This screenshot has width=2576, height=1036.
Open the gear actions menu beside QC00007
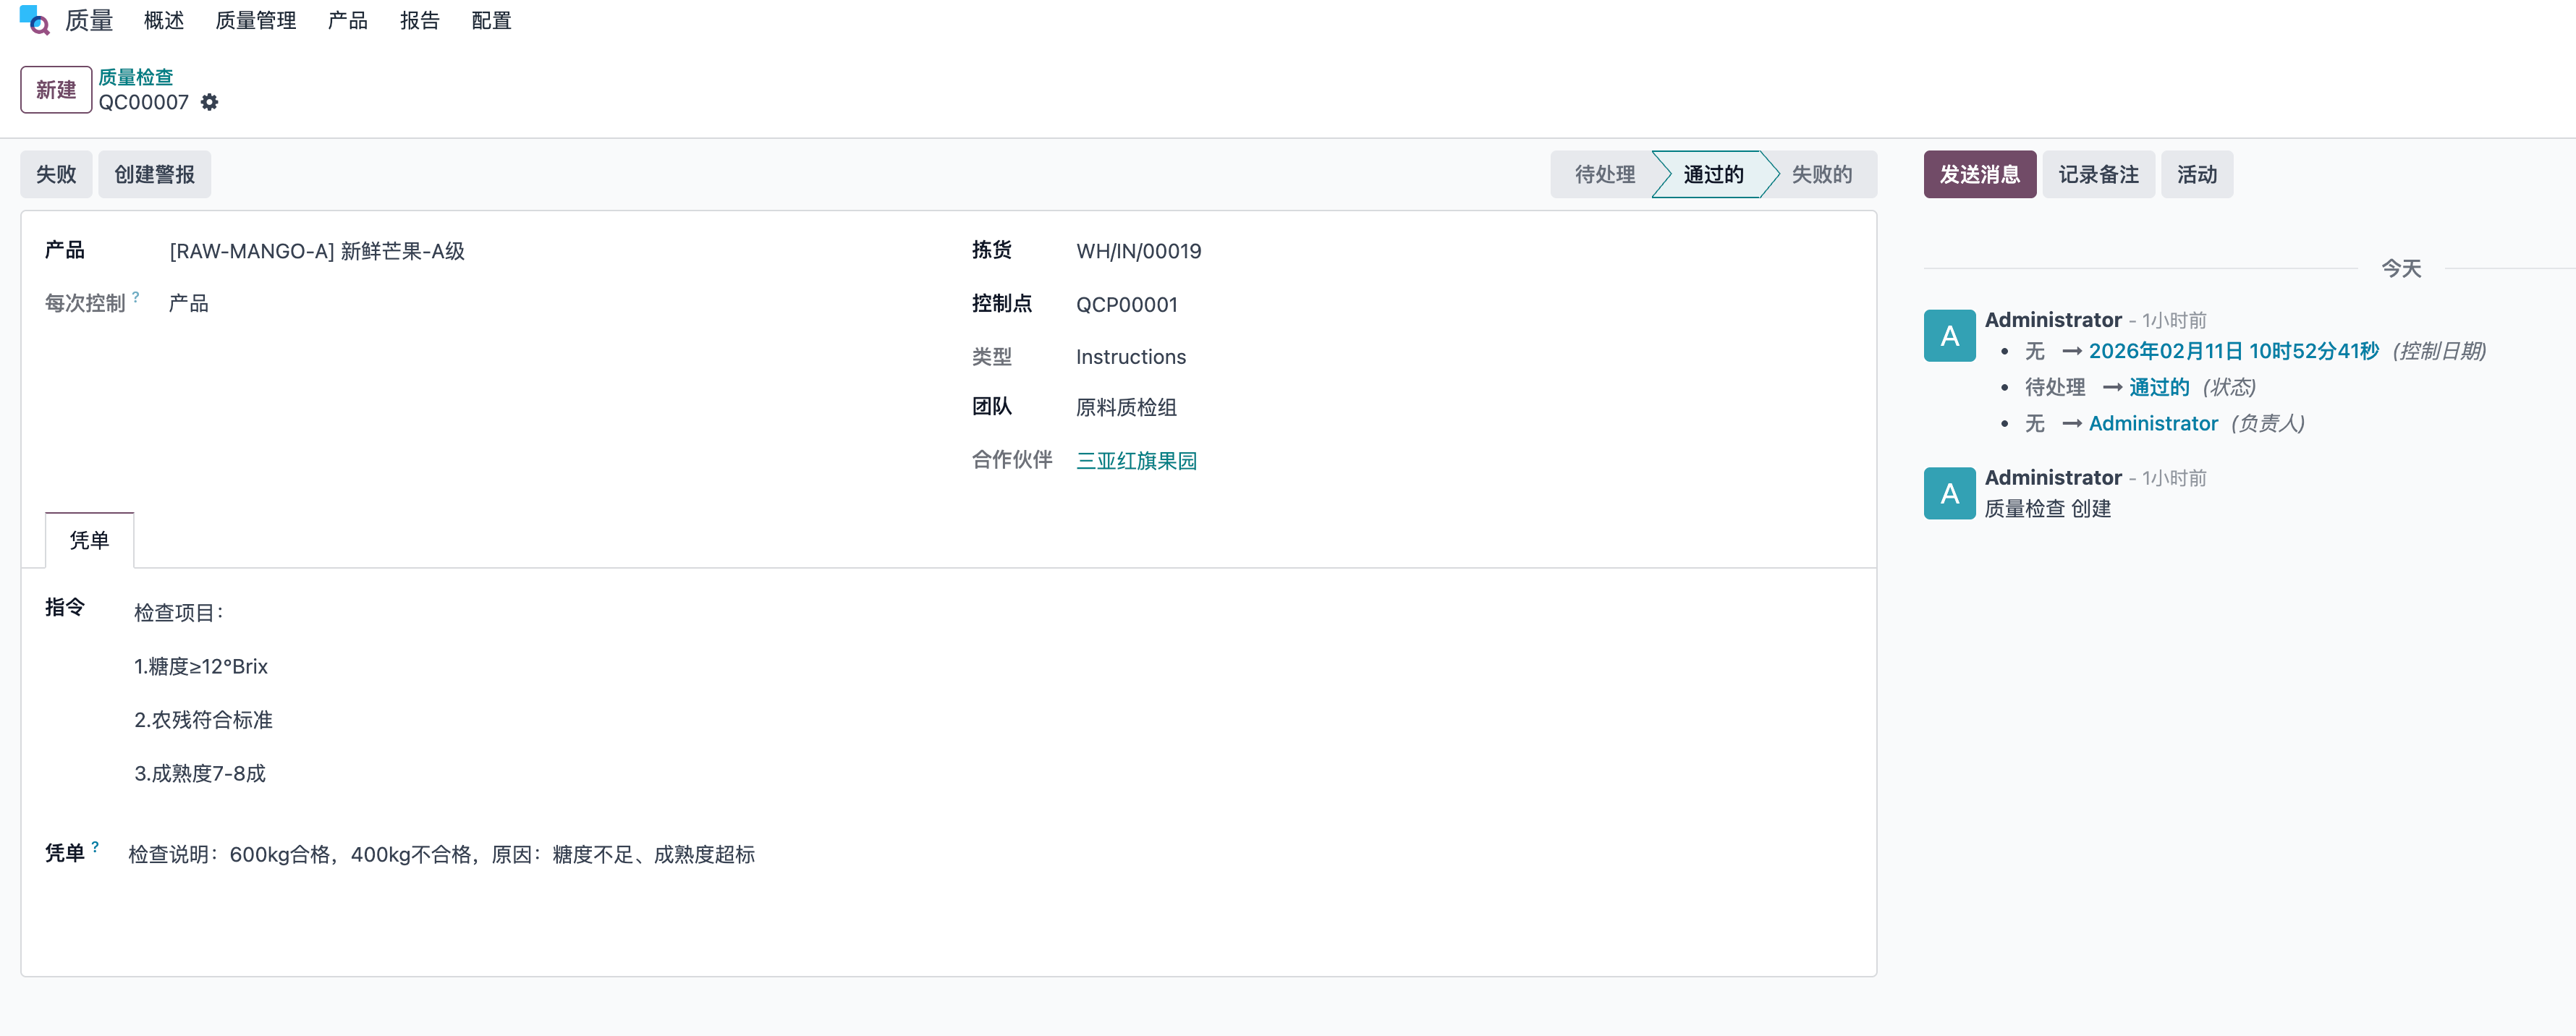click(x=209, y=102)
